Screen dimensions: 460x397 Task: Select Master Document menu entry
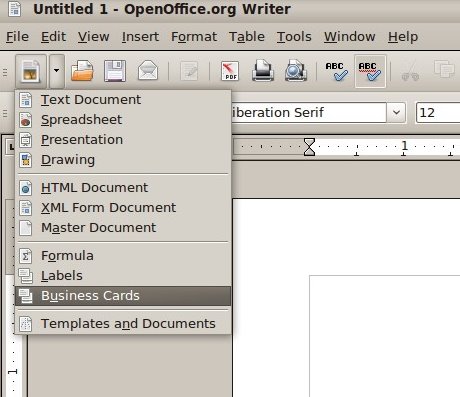pos(123,228)
